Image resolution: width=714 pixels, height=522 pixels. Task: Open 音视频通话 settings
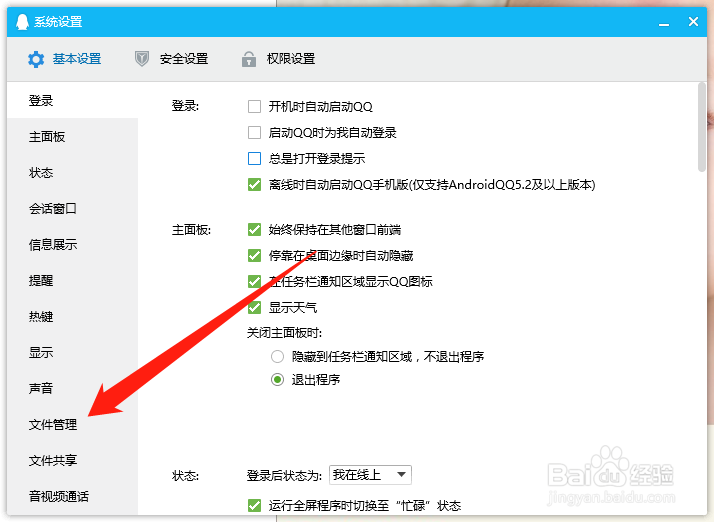pos(72,496)
